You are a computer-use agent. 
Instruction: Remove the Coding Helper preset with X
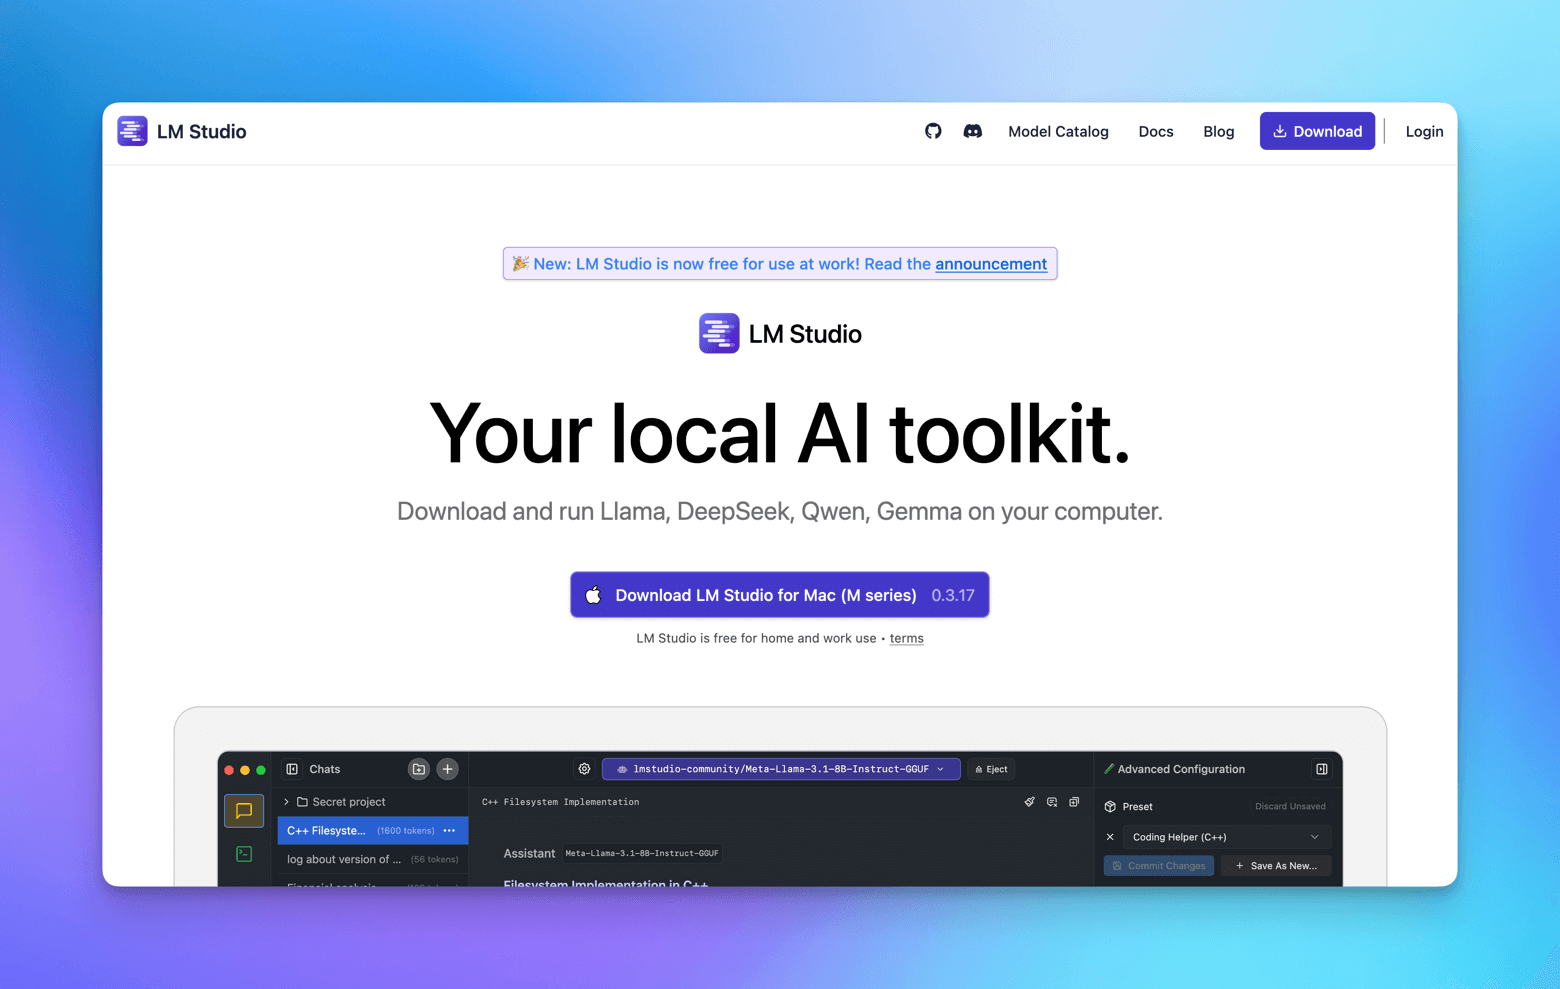[1110, 837]
